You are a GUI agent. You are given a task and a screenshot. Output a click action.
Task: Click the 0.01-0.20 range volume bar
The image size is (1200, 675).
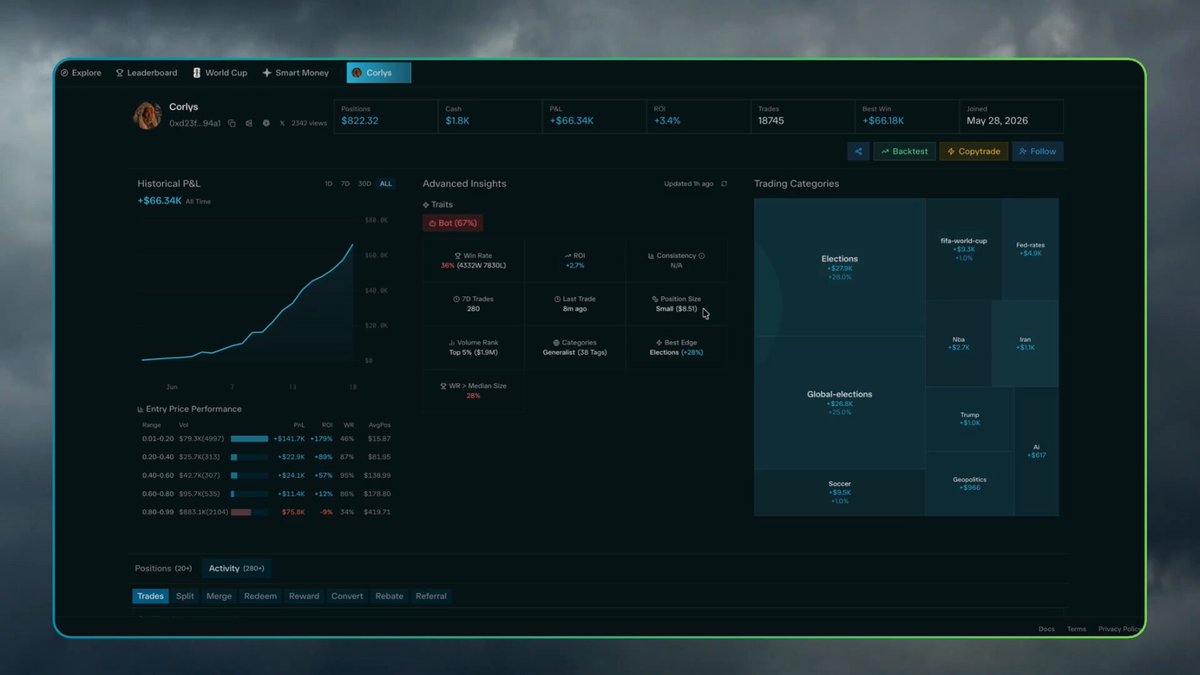(249, 439)
